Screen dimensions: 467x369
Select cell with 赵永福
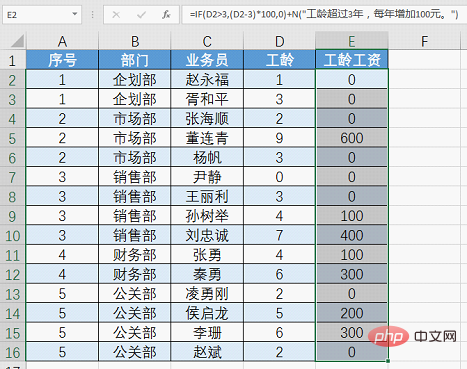[x=207, y=79]
